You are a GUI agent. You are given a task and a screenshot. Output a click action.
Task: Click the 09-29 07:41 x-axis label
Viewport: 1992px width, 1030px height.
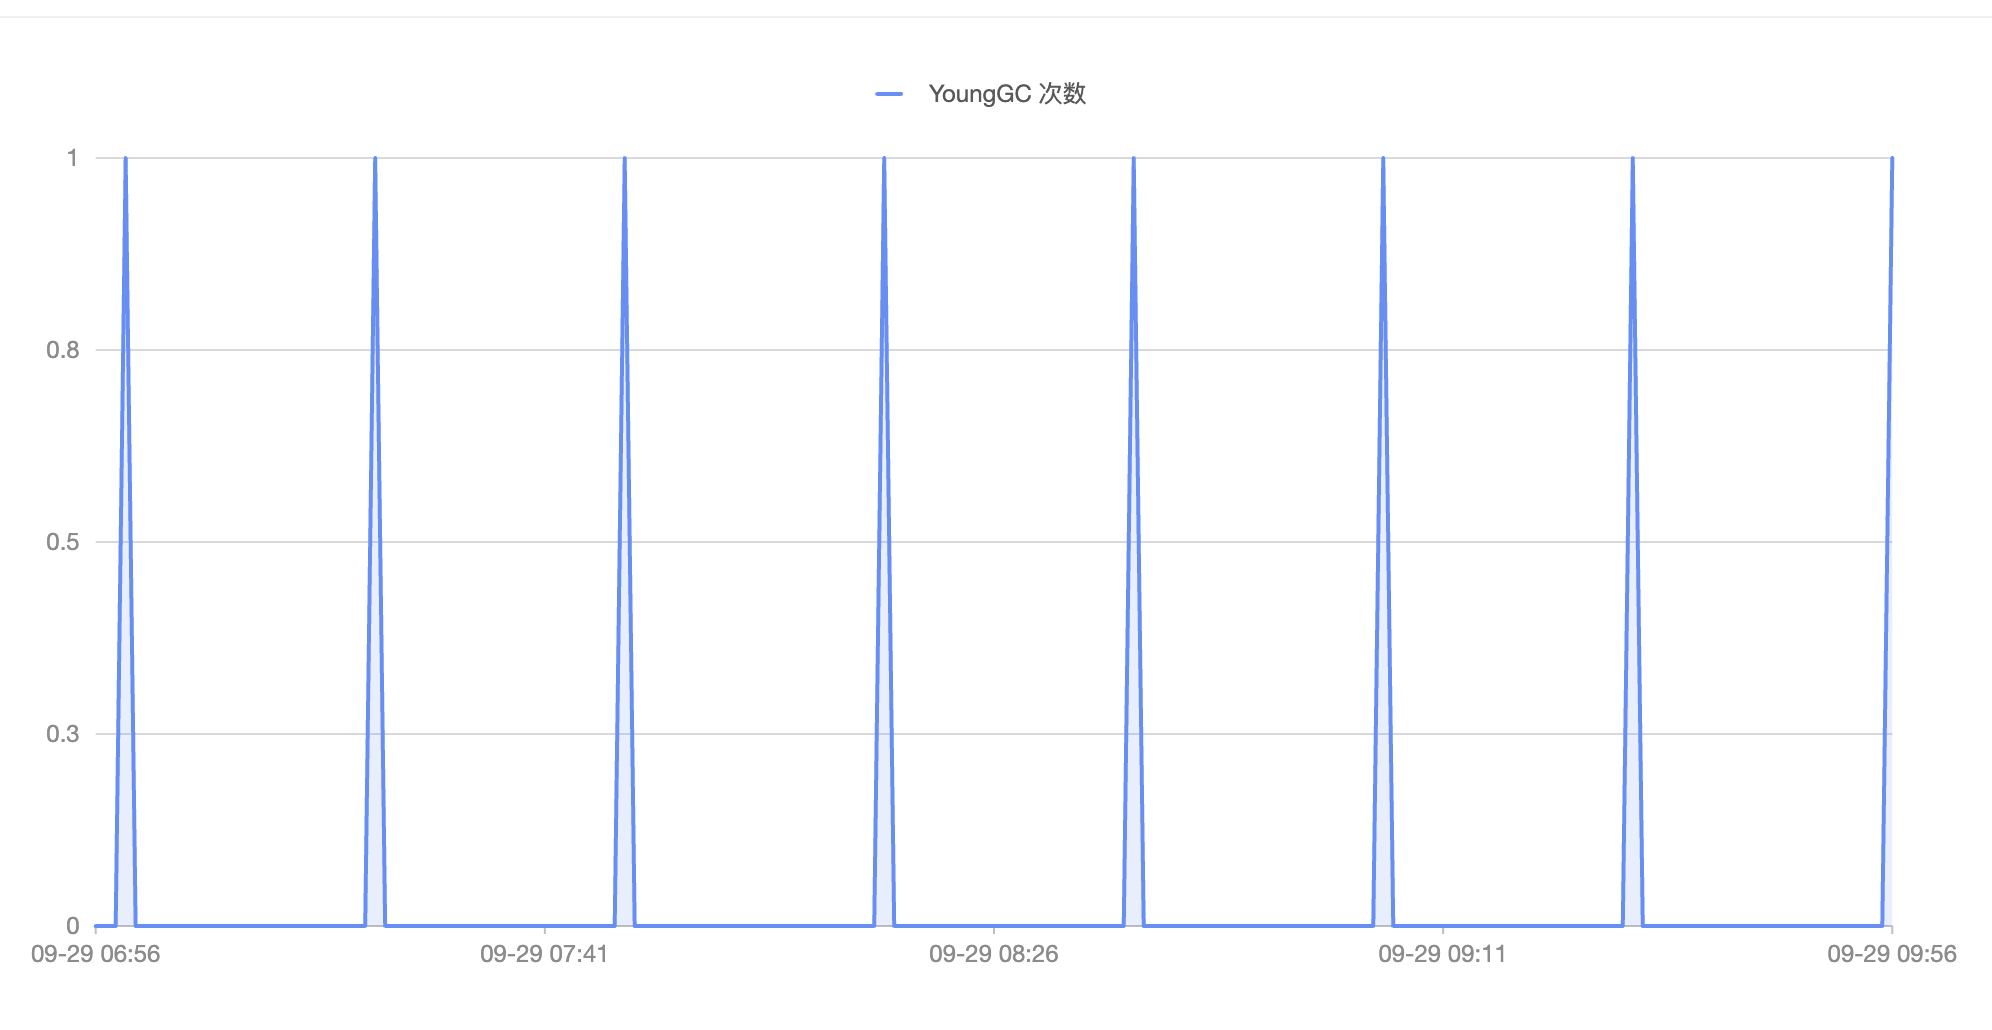544,954
